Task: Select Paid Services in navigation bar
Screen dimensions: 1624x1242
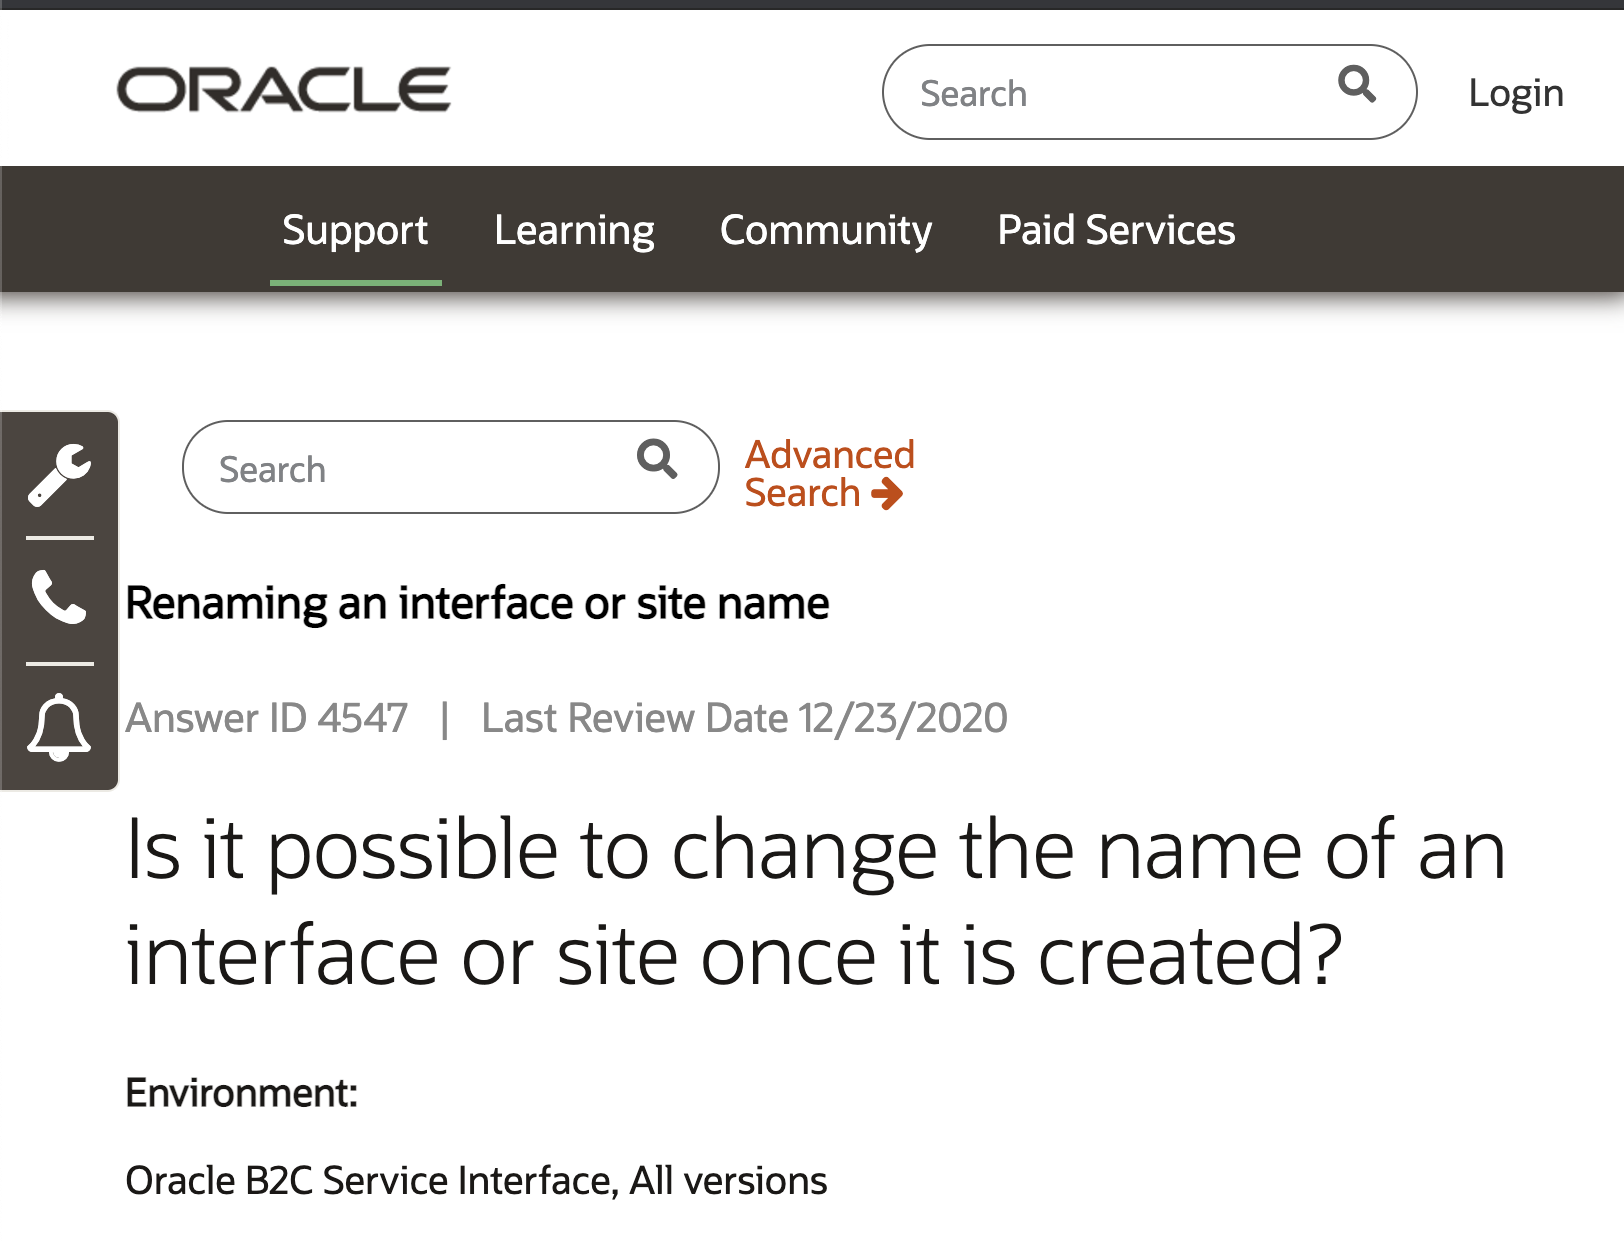Action: click(1116, 230)
